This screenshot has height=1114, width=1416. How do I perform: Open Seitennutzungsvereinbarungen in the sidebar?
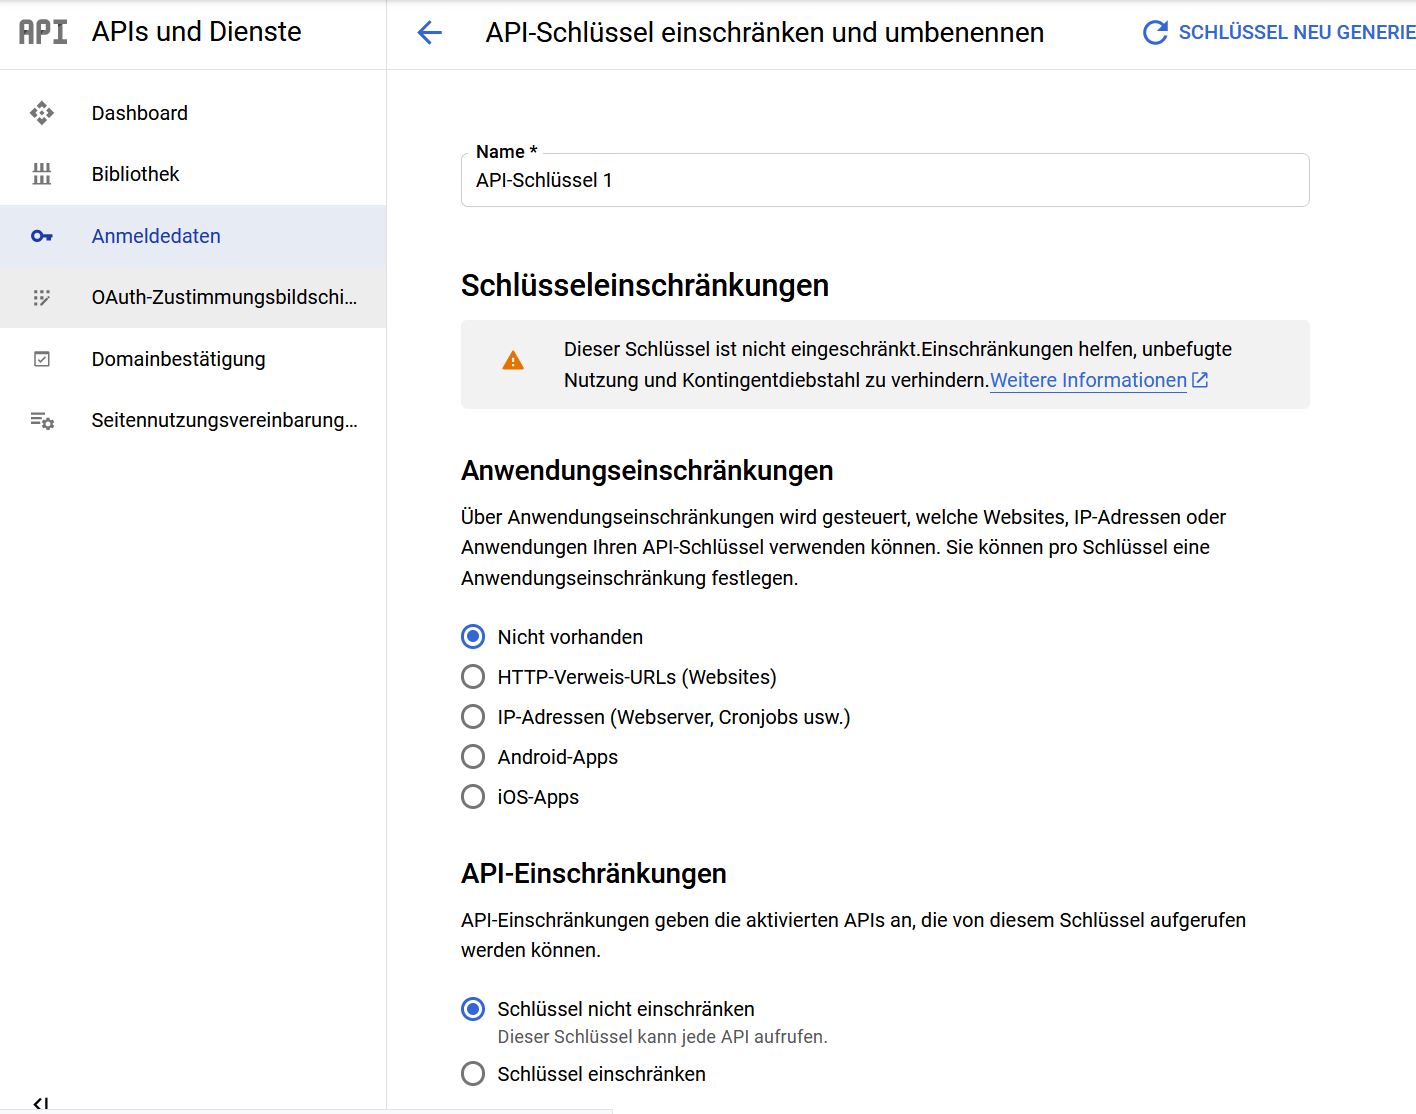point(193,420)
